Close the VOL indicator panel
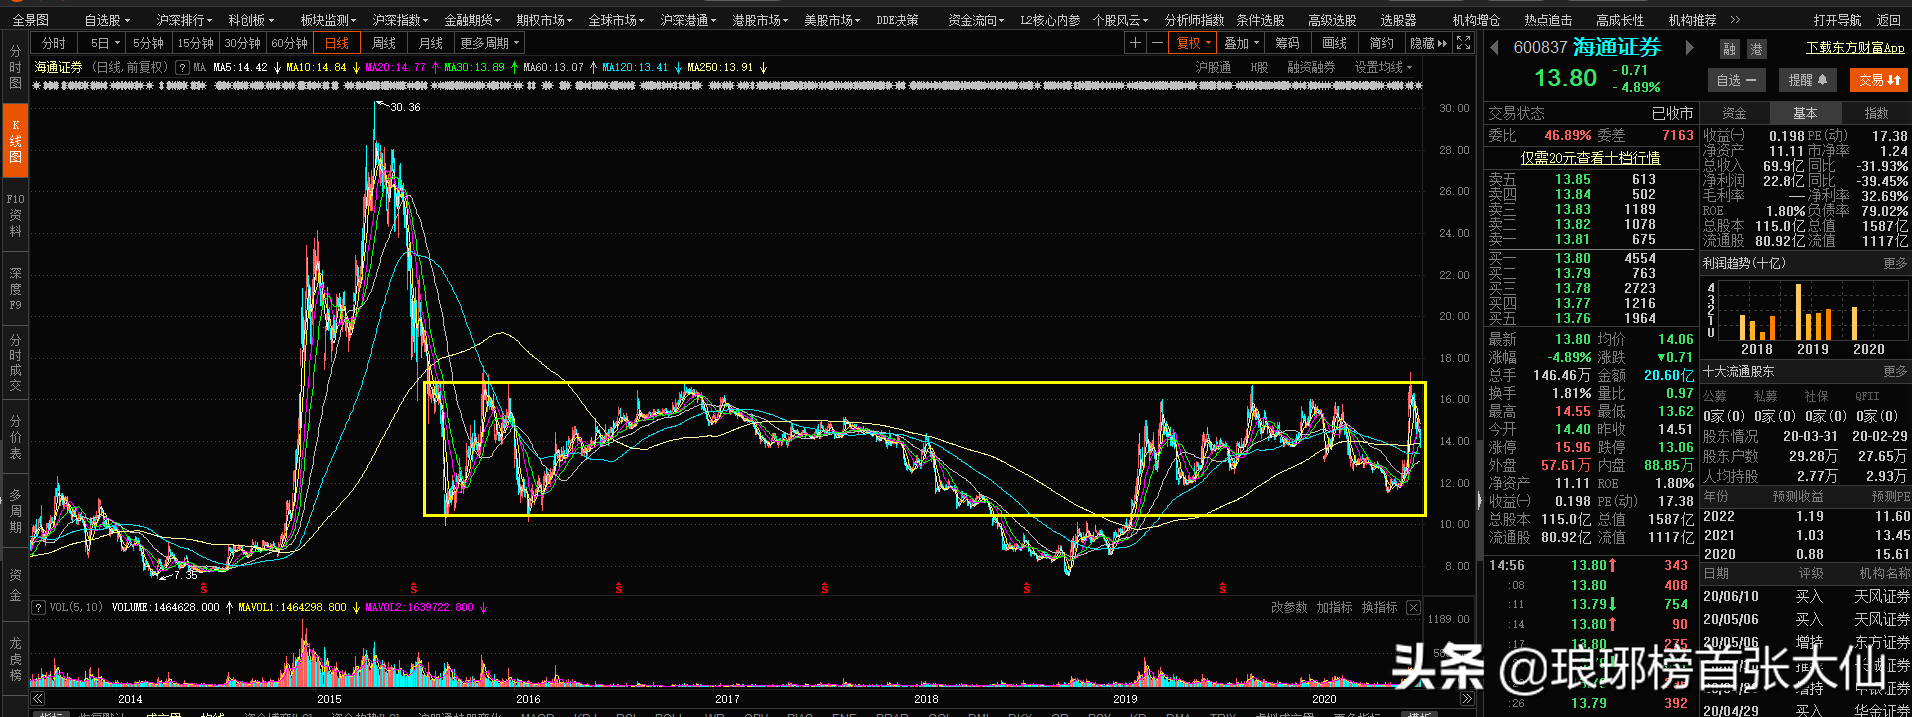 pyautogui.click(x=1413, y=607)
